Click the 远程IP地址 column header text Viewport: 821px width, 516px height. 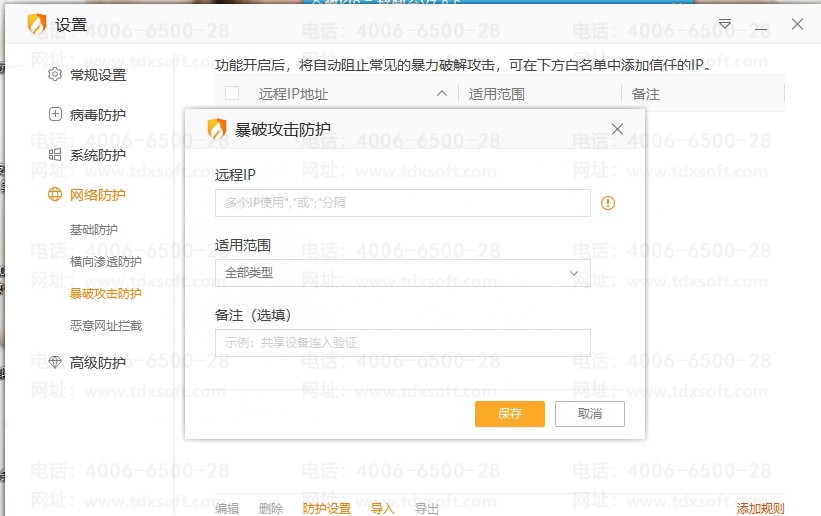click(293, 94)
